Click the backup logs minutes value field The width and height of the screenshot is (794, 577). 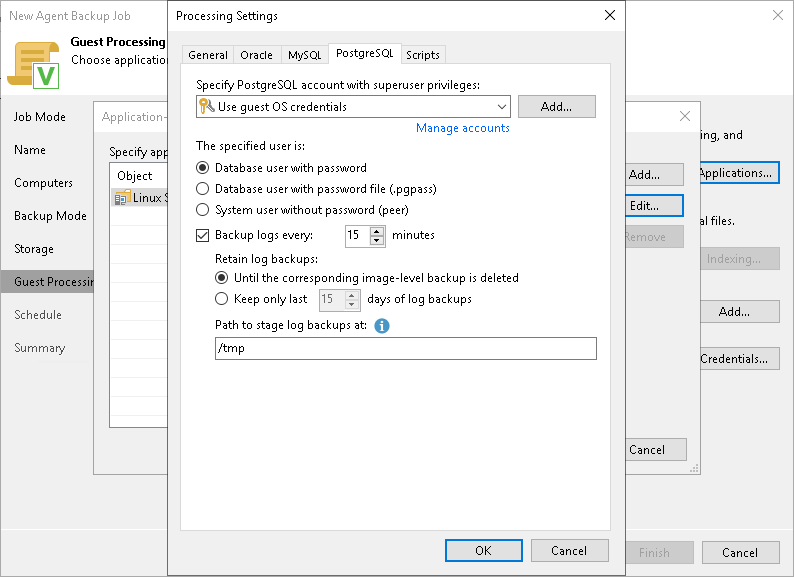tap(358, 236)
